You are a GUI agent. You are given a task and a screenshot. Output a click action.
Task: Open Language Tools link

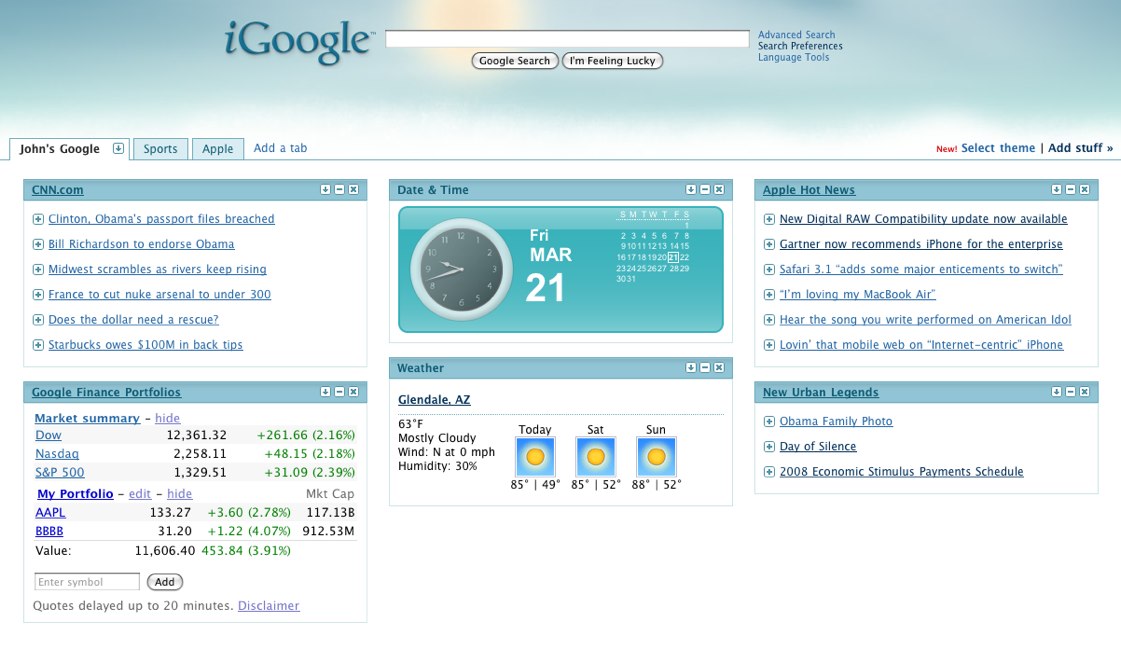point(794,57)
